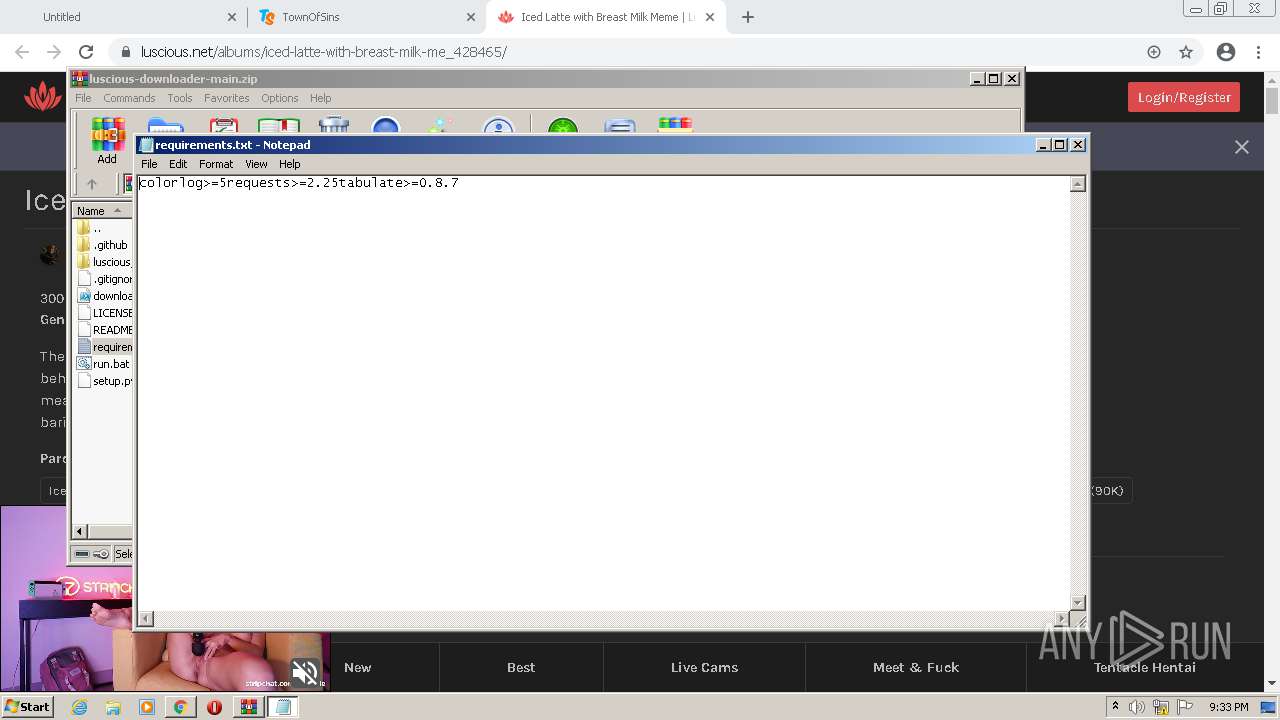Select the parent '..' folder entry
Screen dimensions: 1280x720
[x=89, y=228]
